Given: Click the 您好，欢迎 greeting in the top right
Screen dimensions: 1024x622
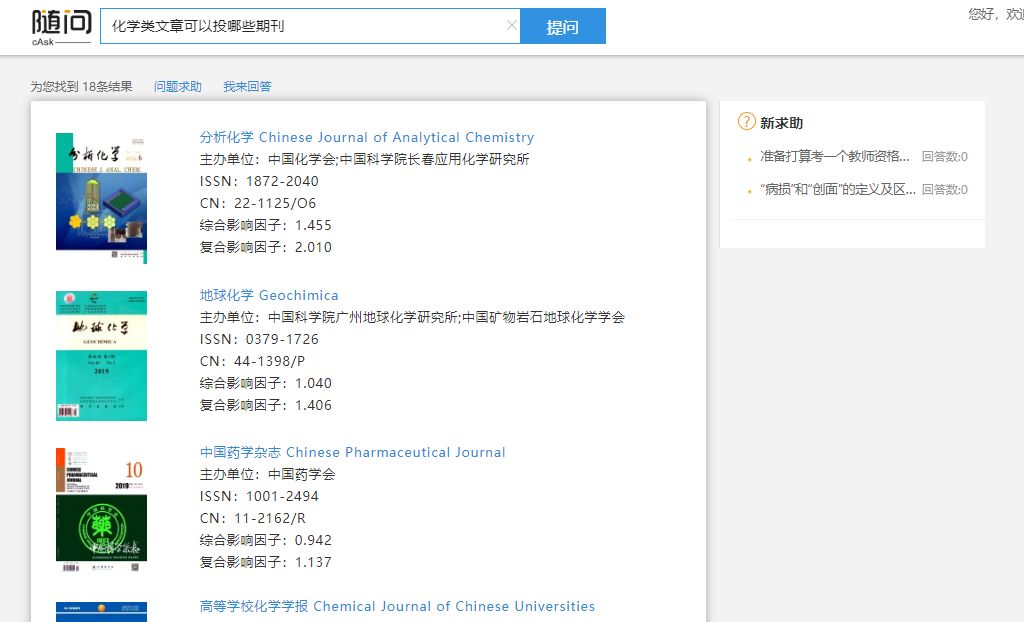Looking at the screenshot, I should tap(995, 14).
